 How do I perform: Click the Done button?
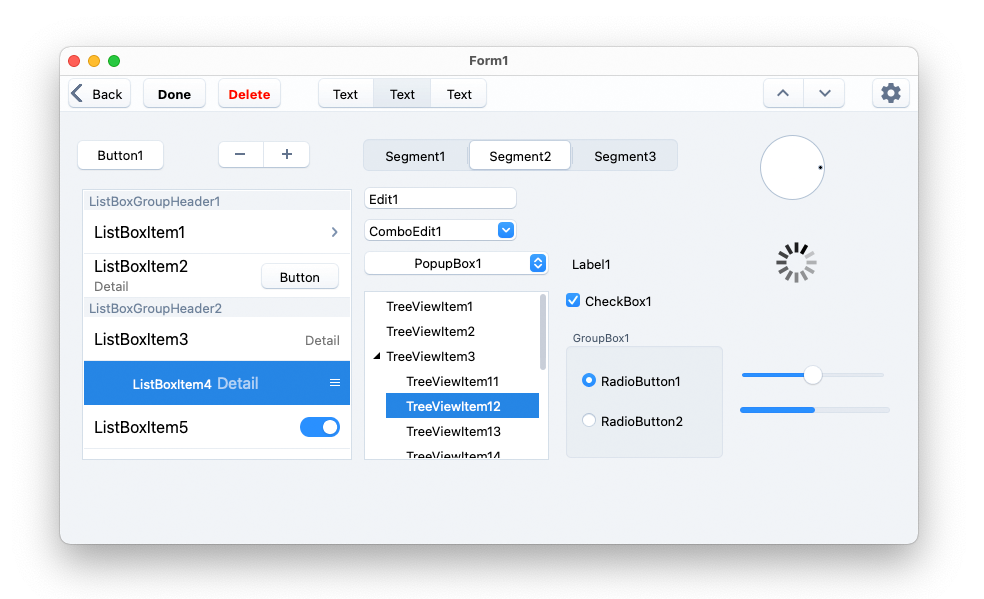pyautogui.click(x=174, y=94)
